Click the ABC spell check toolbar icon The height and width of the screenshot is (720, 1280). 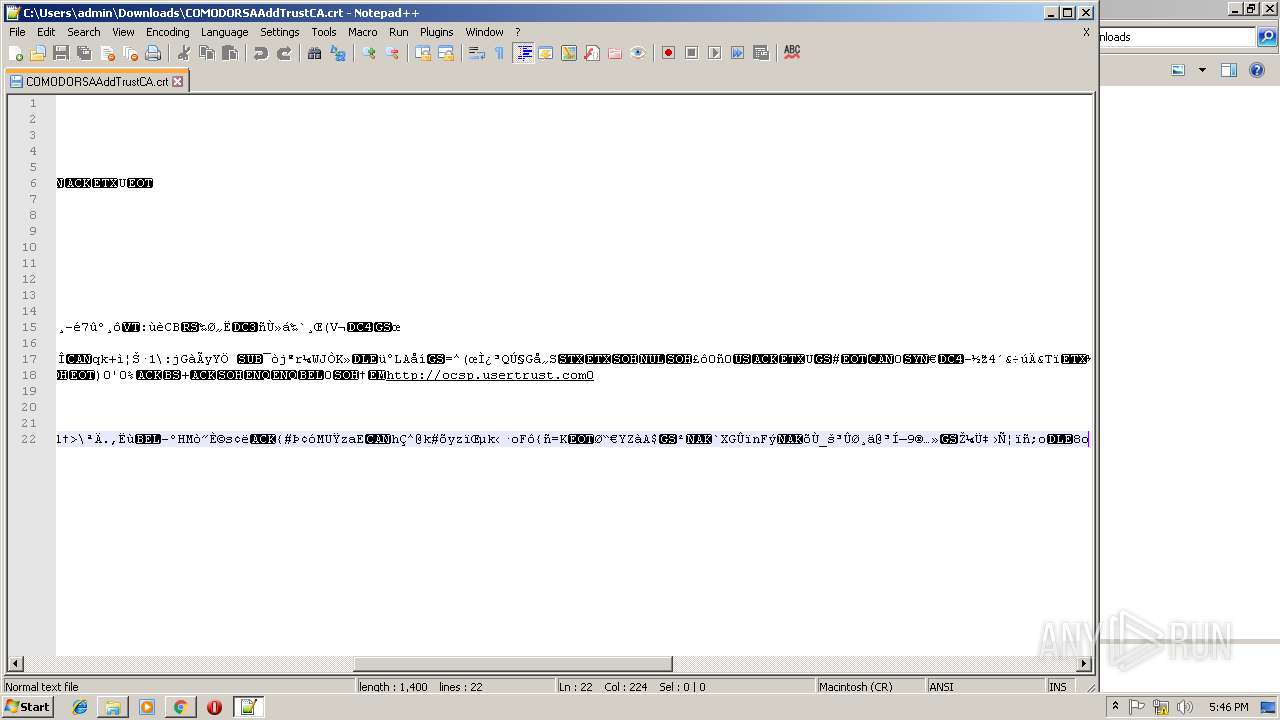[x=792, y=53]
